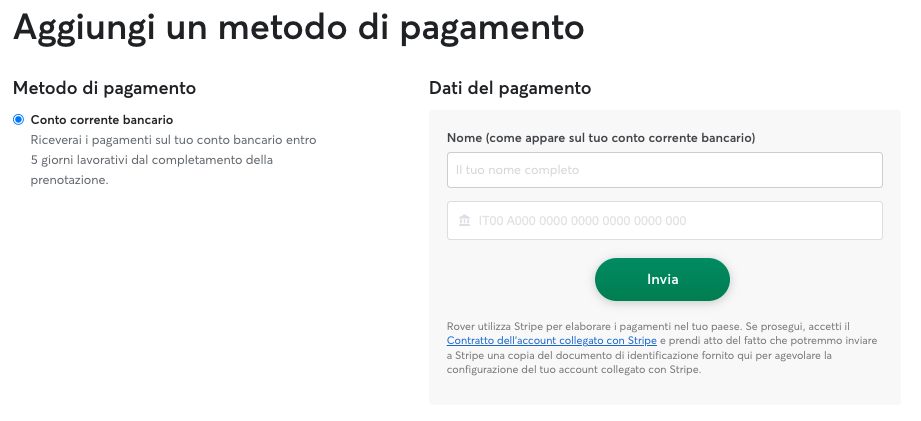This screenshot has width=921, height=421.
Task: Focus the "Il tuo nome completo" field
Action: point(664,170)
